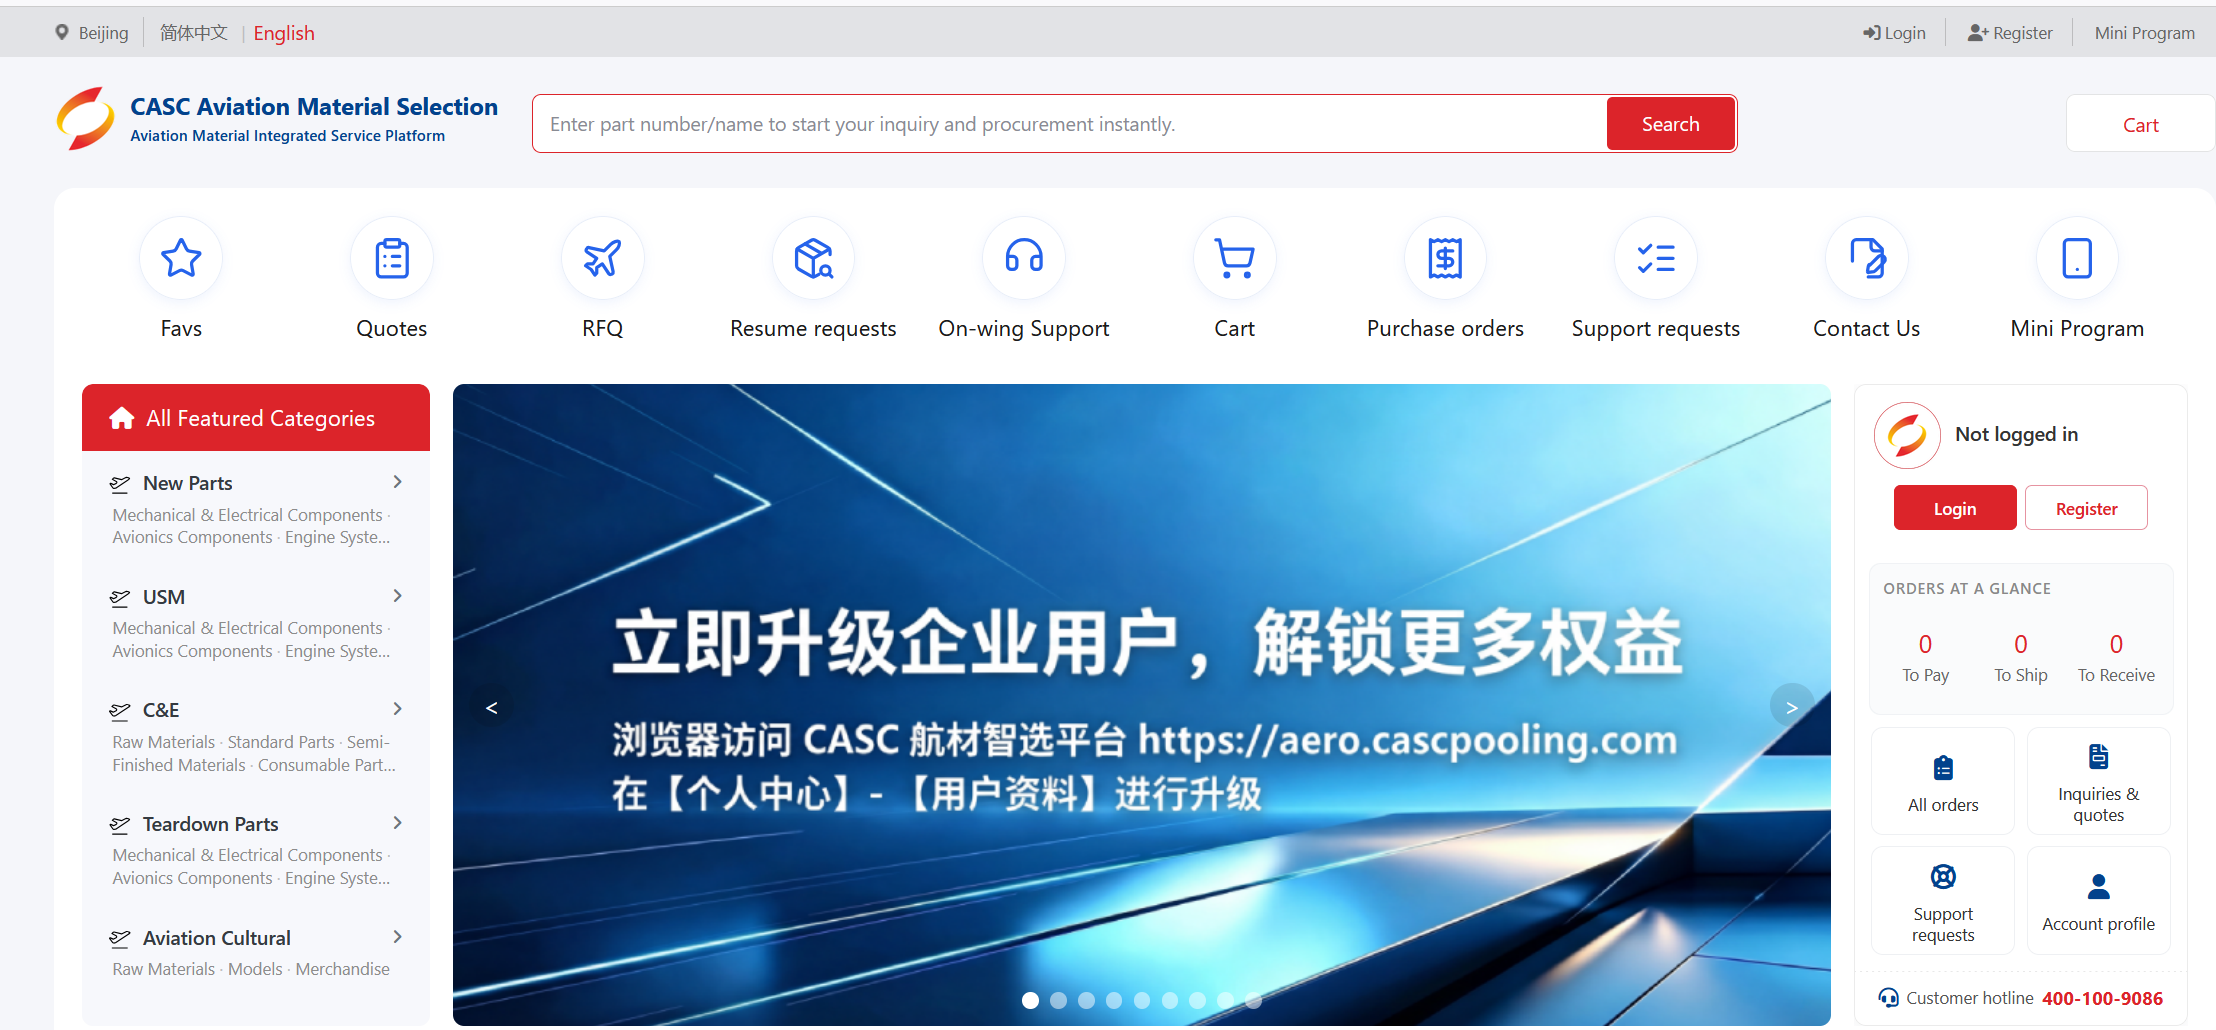
Task: Click the USM category icon
Action: tap(120, 598)
